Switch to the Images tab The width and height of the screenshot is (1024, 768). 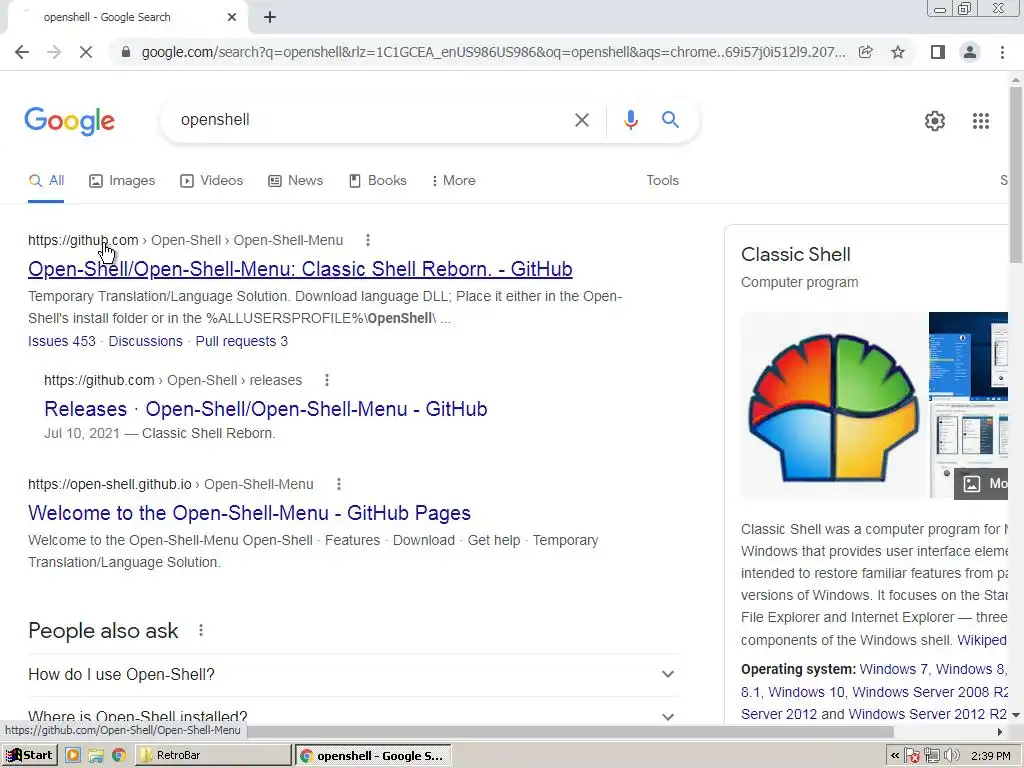point(122,181)
